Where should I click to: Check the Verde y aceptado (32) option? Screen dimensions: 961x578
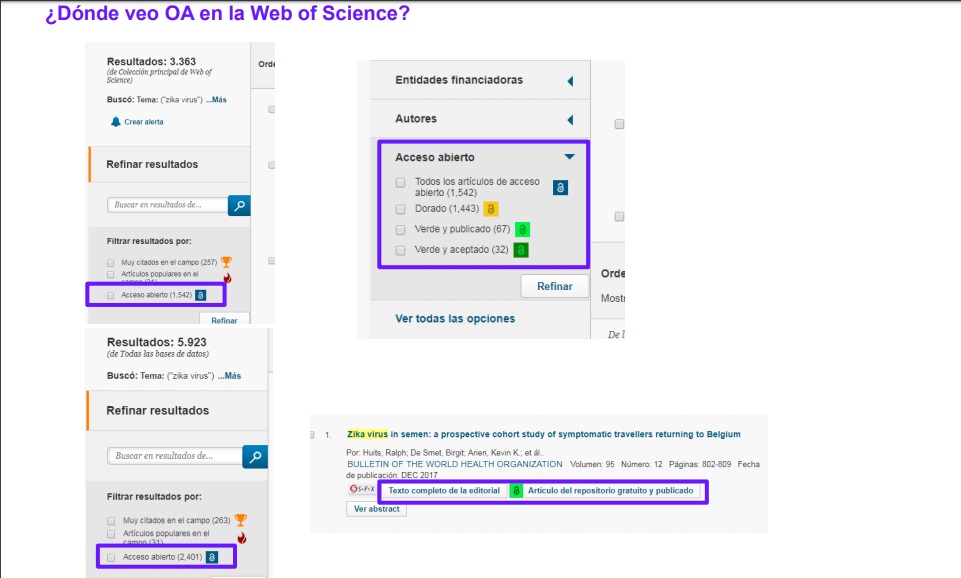(400, 251)
